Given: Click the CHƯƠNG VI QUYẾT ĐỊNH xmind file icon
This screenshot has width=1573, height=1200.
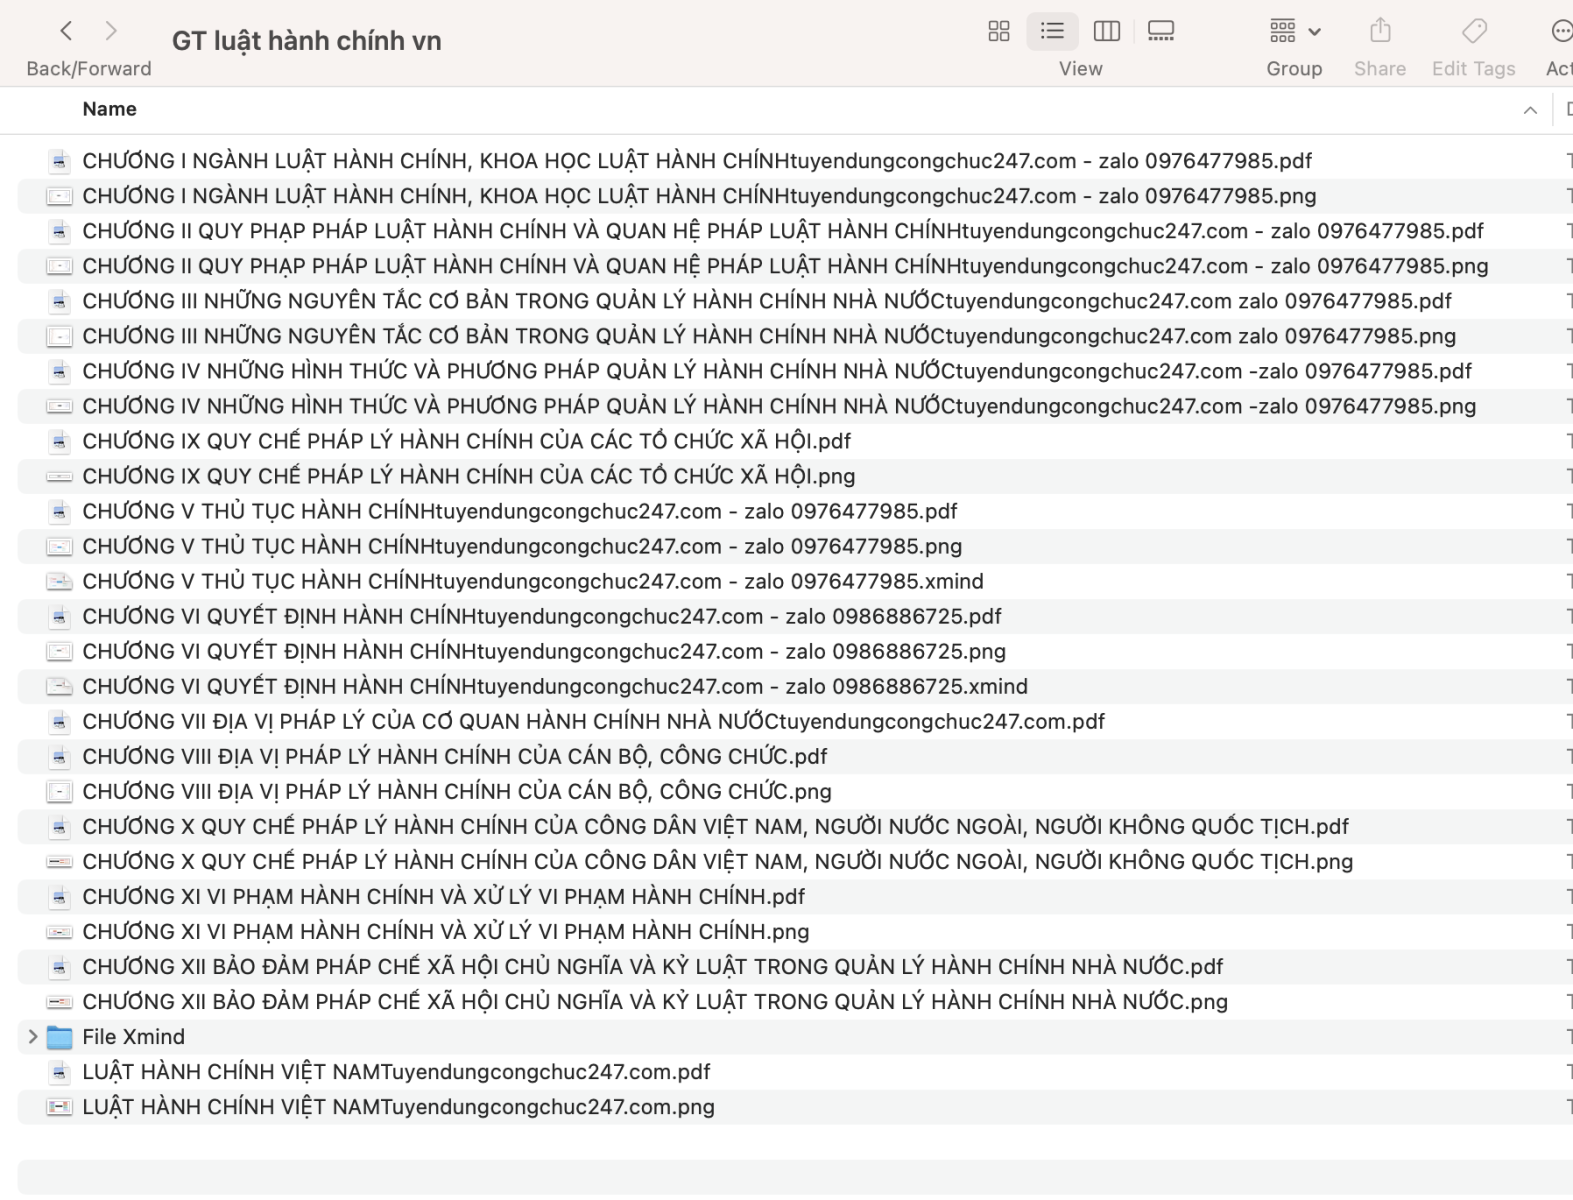Looking at the screenshot, I should point(60,686).
